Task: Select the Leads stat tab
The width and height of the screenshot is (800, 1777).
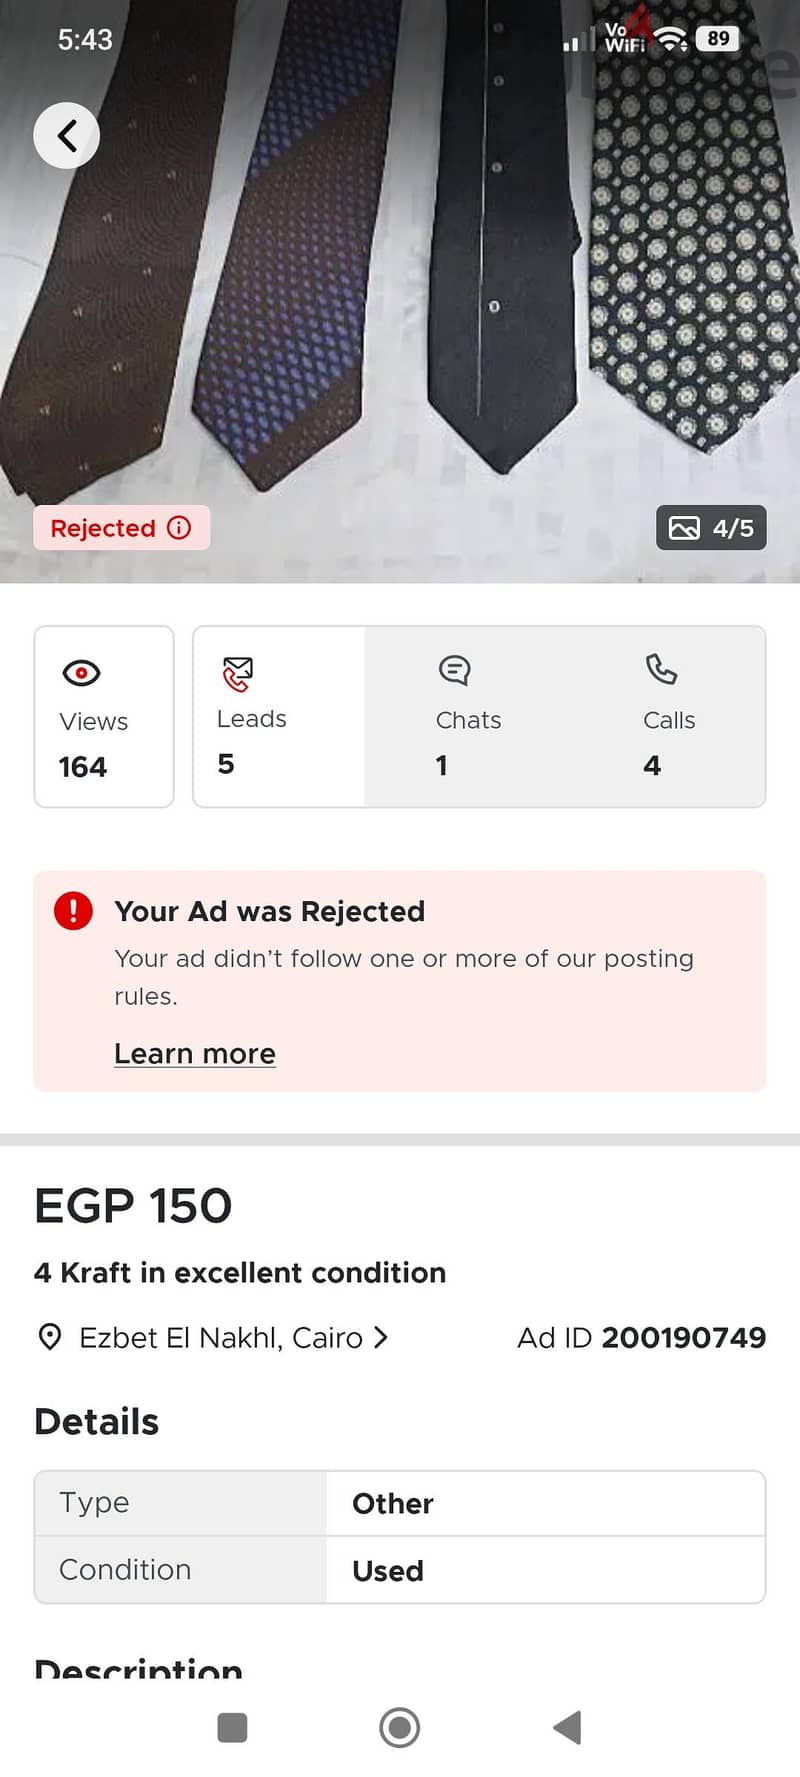Action: 279,716
